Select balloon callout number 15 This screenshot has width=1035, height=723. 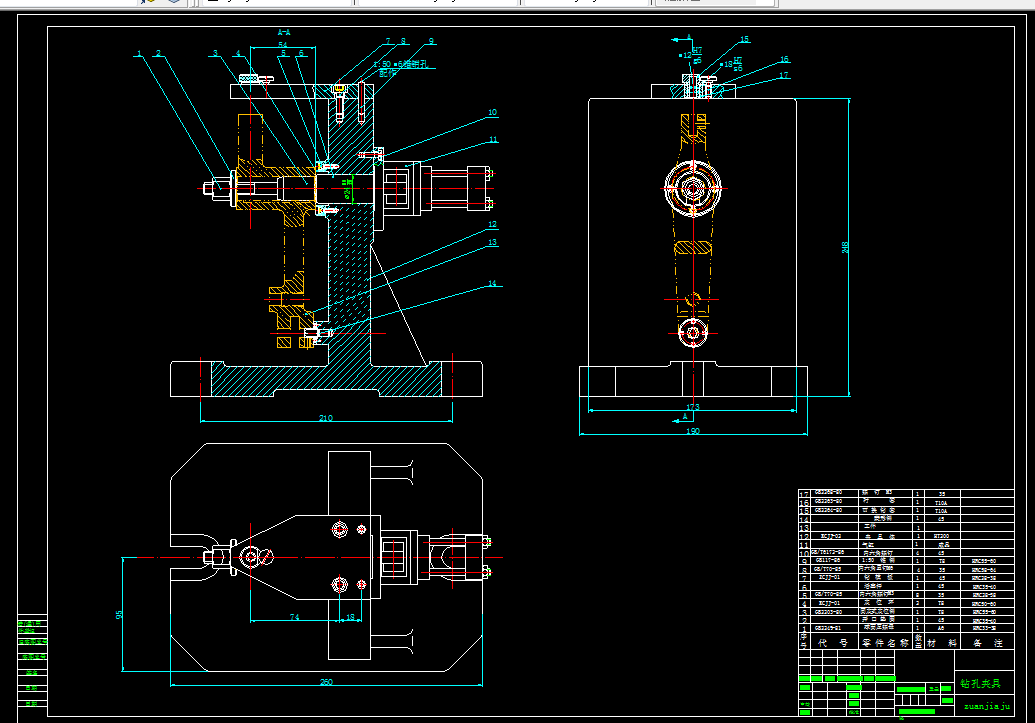(745, 39)
